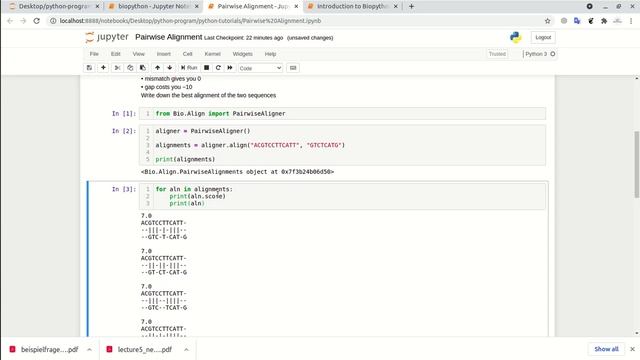The height and width of the screenshot is (360, 640).
Task: Cut selected cells with scissors icon
Action: 117,68
